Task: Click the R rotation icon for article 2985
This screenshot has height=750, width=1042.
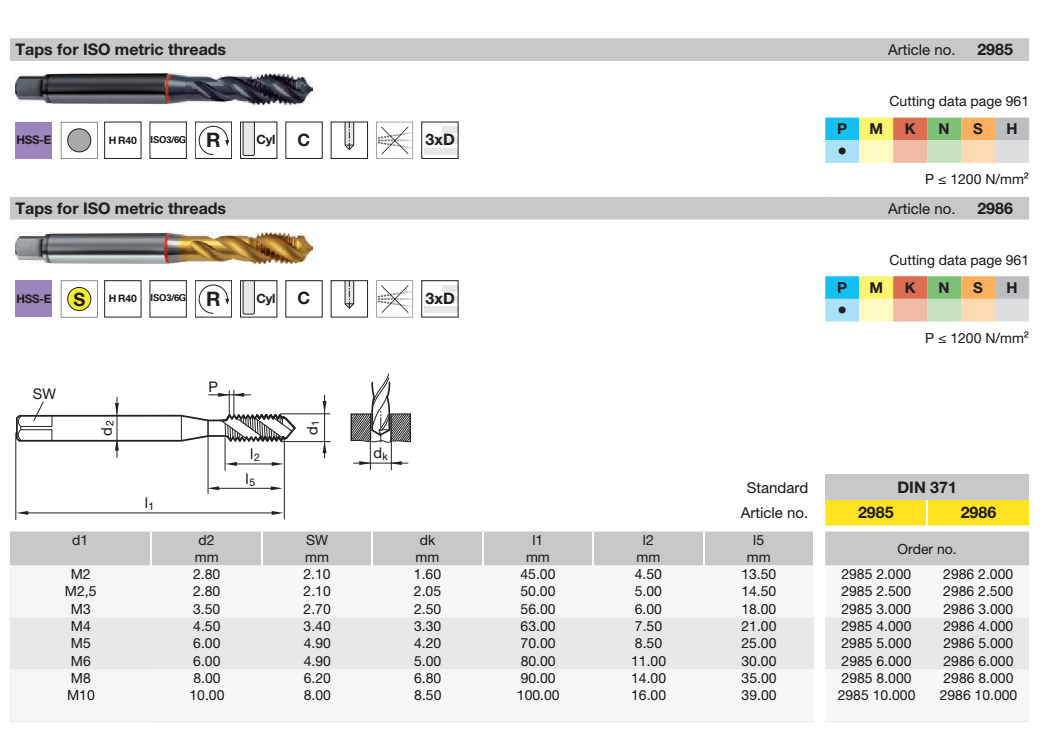Action: (x=213, y=140)
